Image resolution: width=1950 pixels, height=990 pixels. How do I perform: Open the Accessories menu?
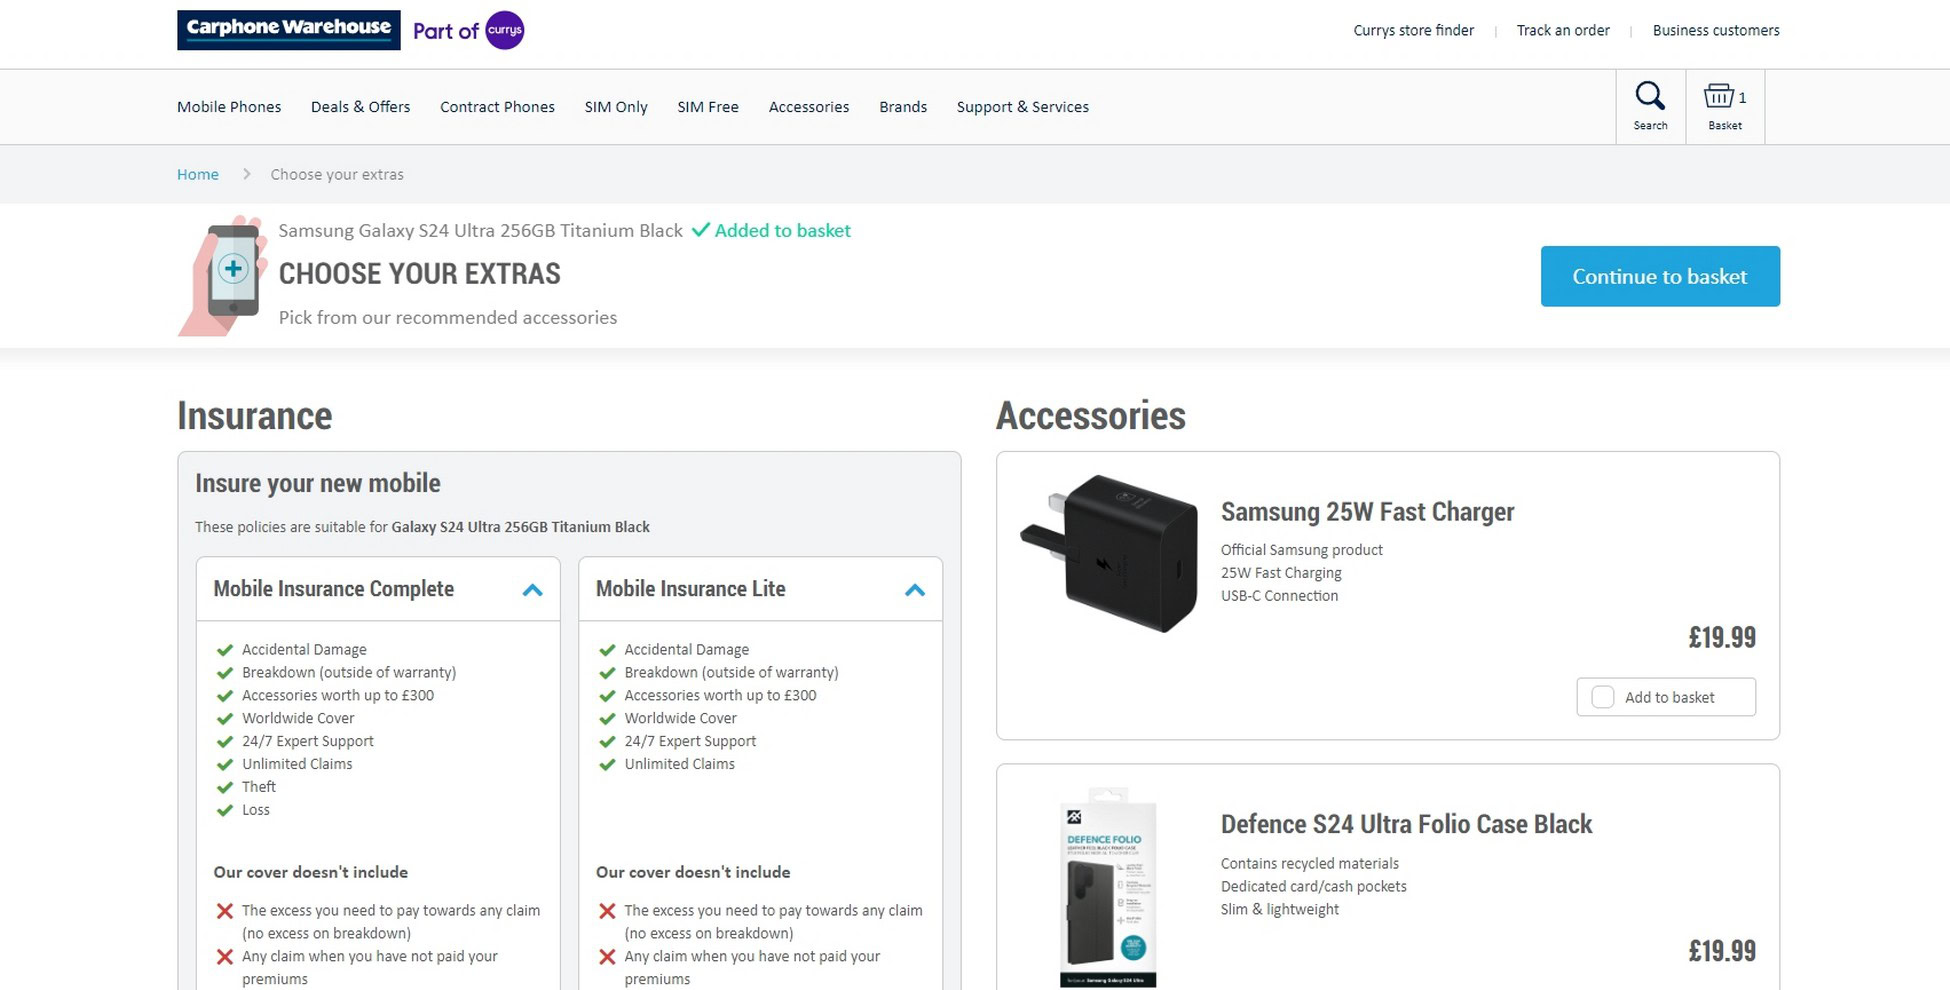tap(809, 107)
